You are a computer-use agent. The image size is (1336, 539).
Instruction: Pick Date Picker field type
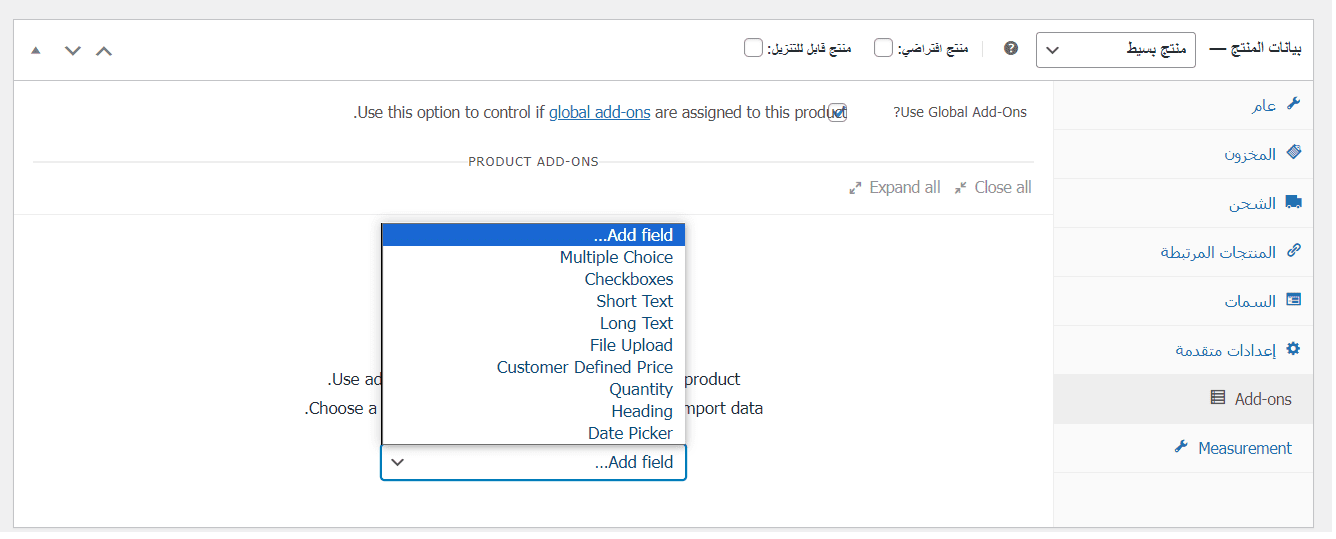630,433
